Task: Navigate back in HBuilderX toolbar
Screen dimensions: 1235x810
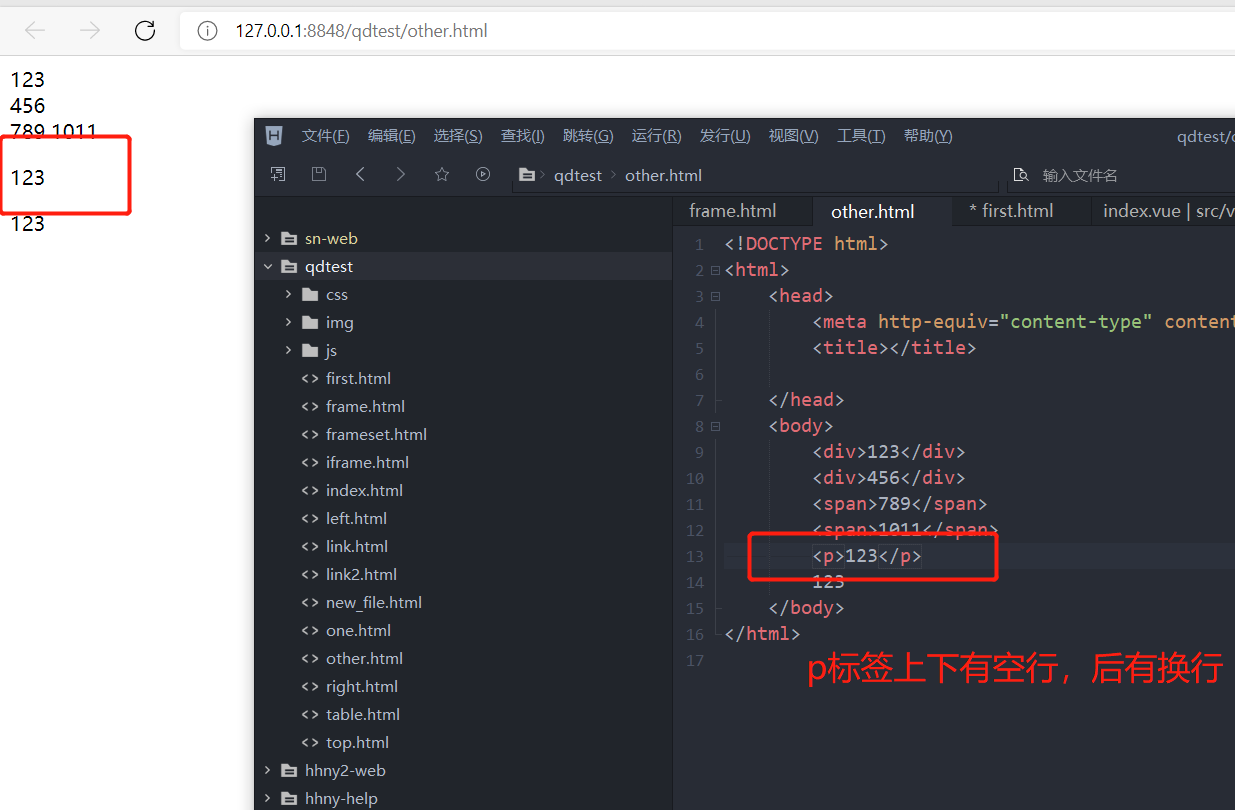Action: coord(360,174)
